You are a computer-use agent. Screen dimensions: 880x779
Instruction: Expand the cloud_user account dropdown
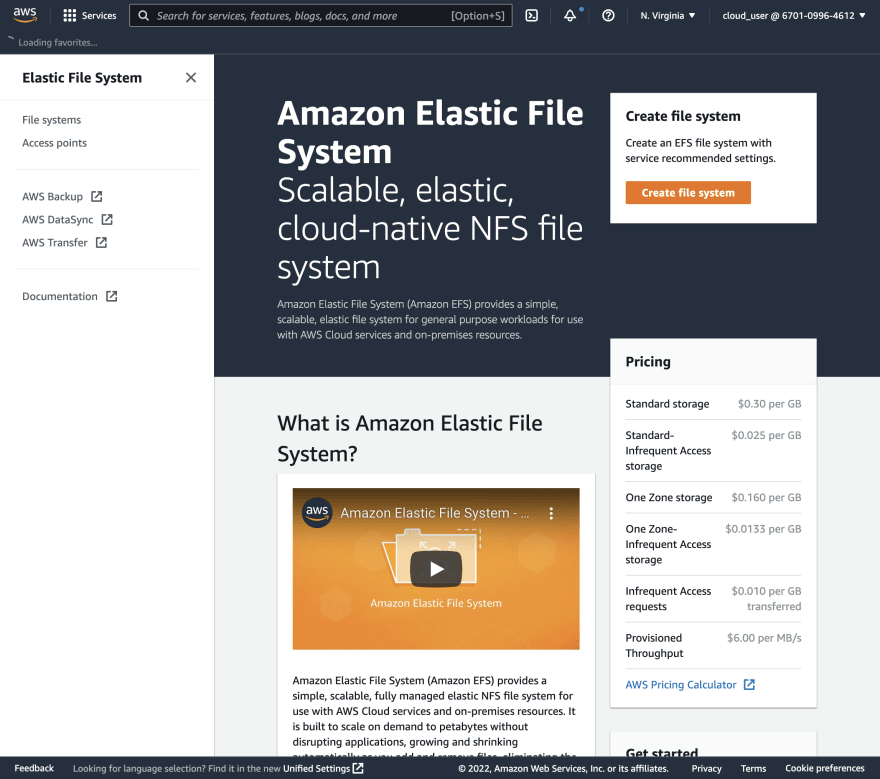point(794,16)
